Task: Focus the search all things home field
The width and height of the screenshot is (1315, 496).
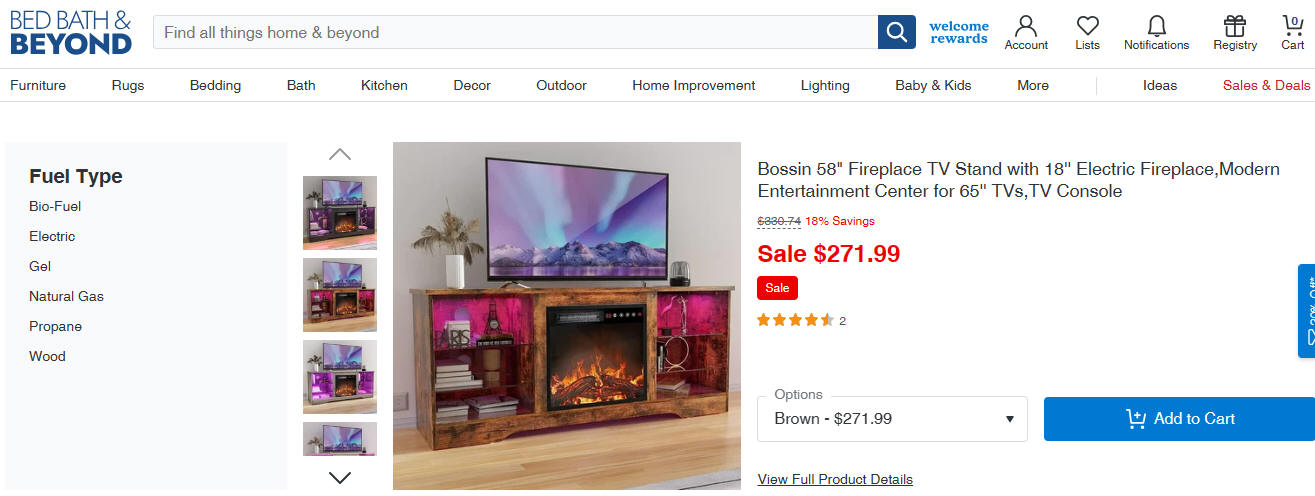Action: (515, 32)
